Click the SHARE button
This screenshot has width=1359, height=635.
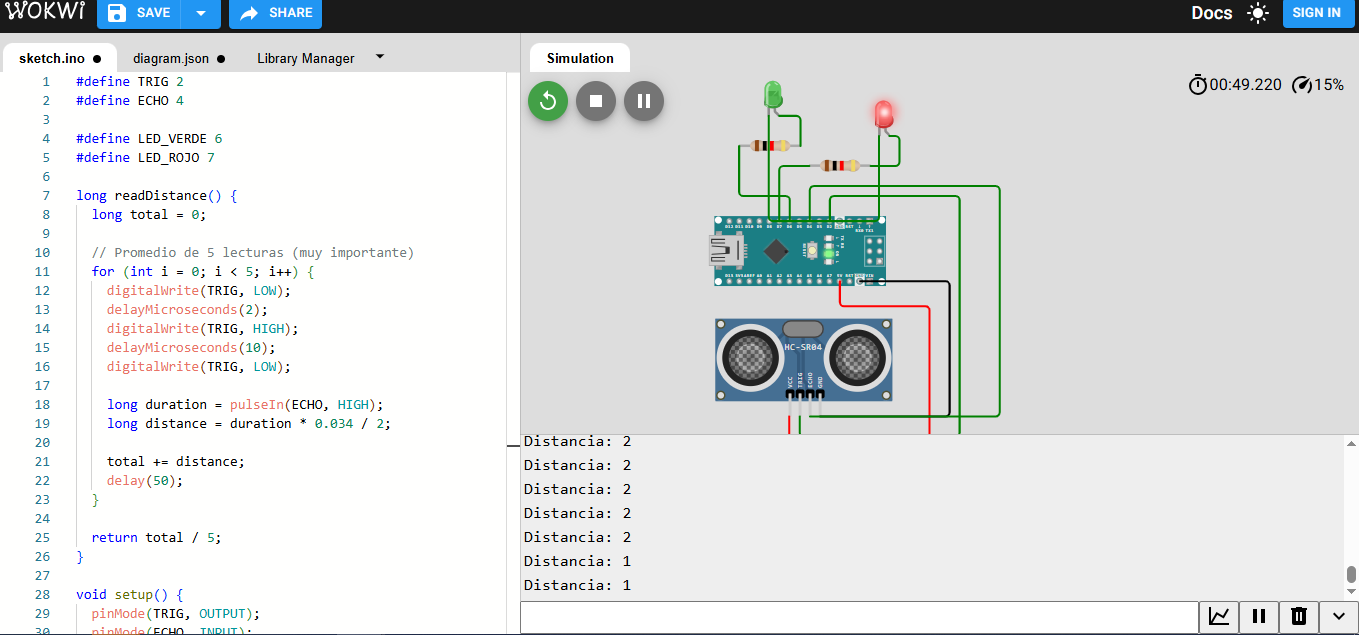[276, 13]
